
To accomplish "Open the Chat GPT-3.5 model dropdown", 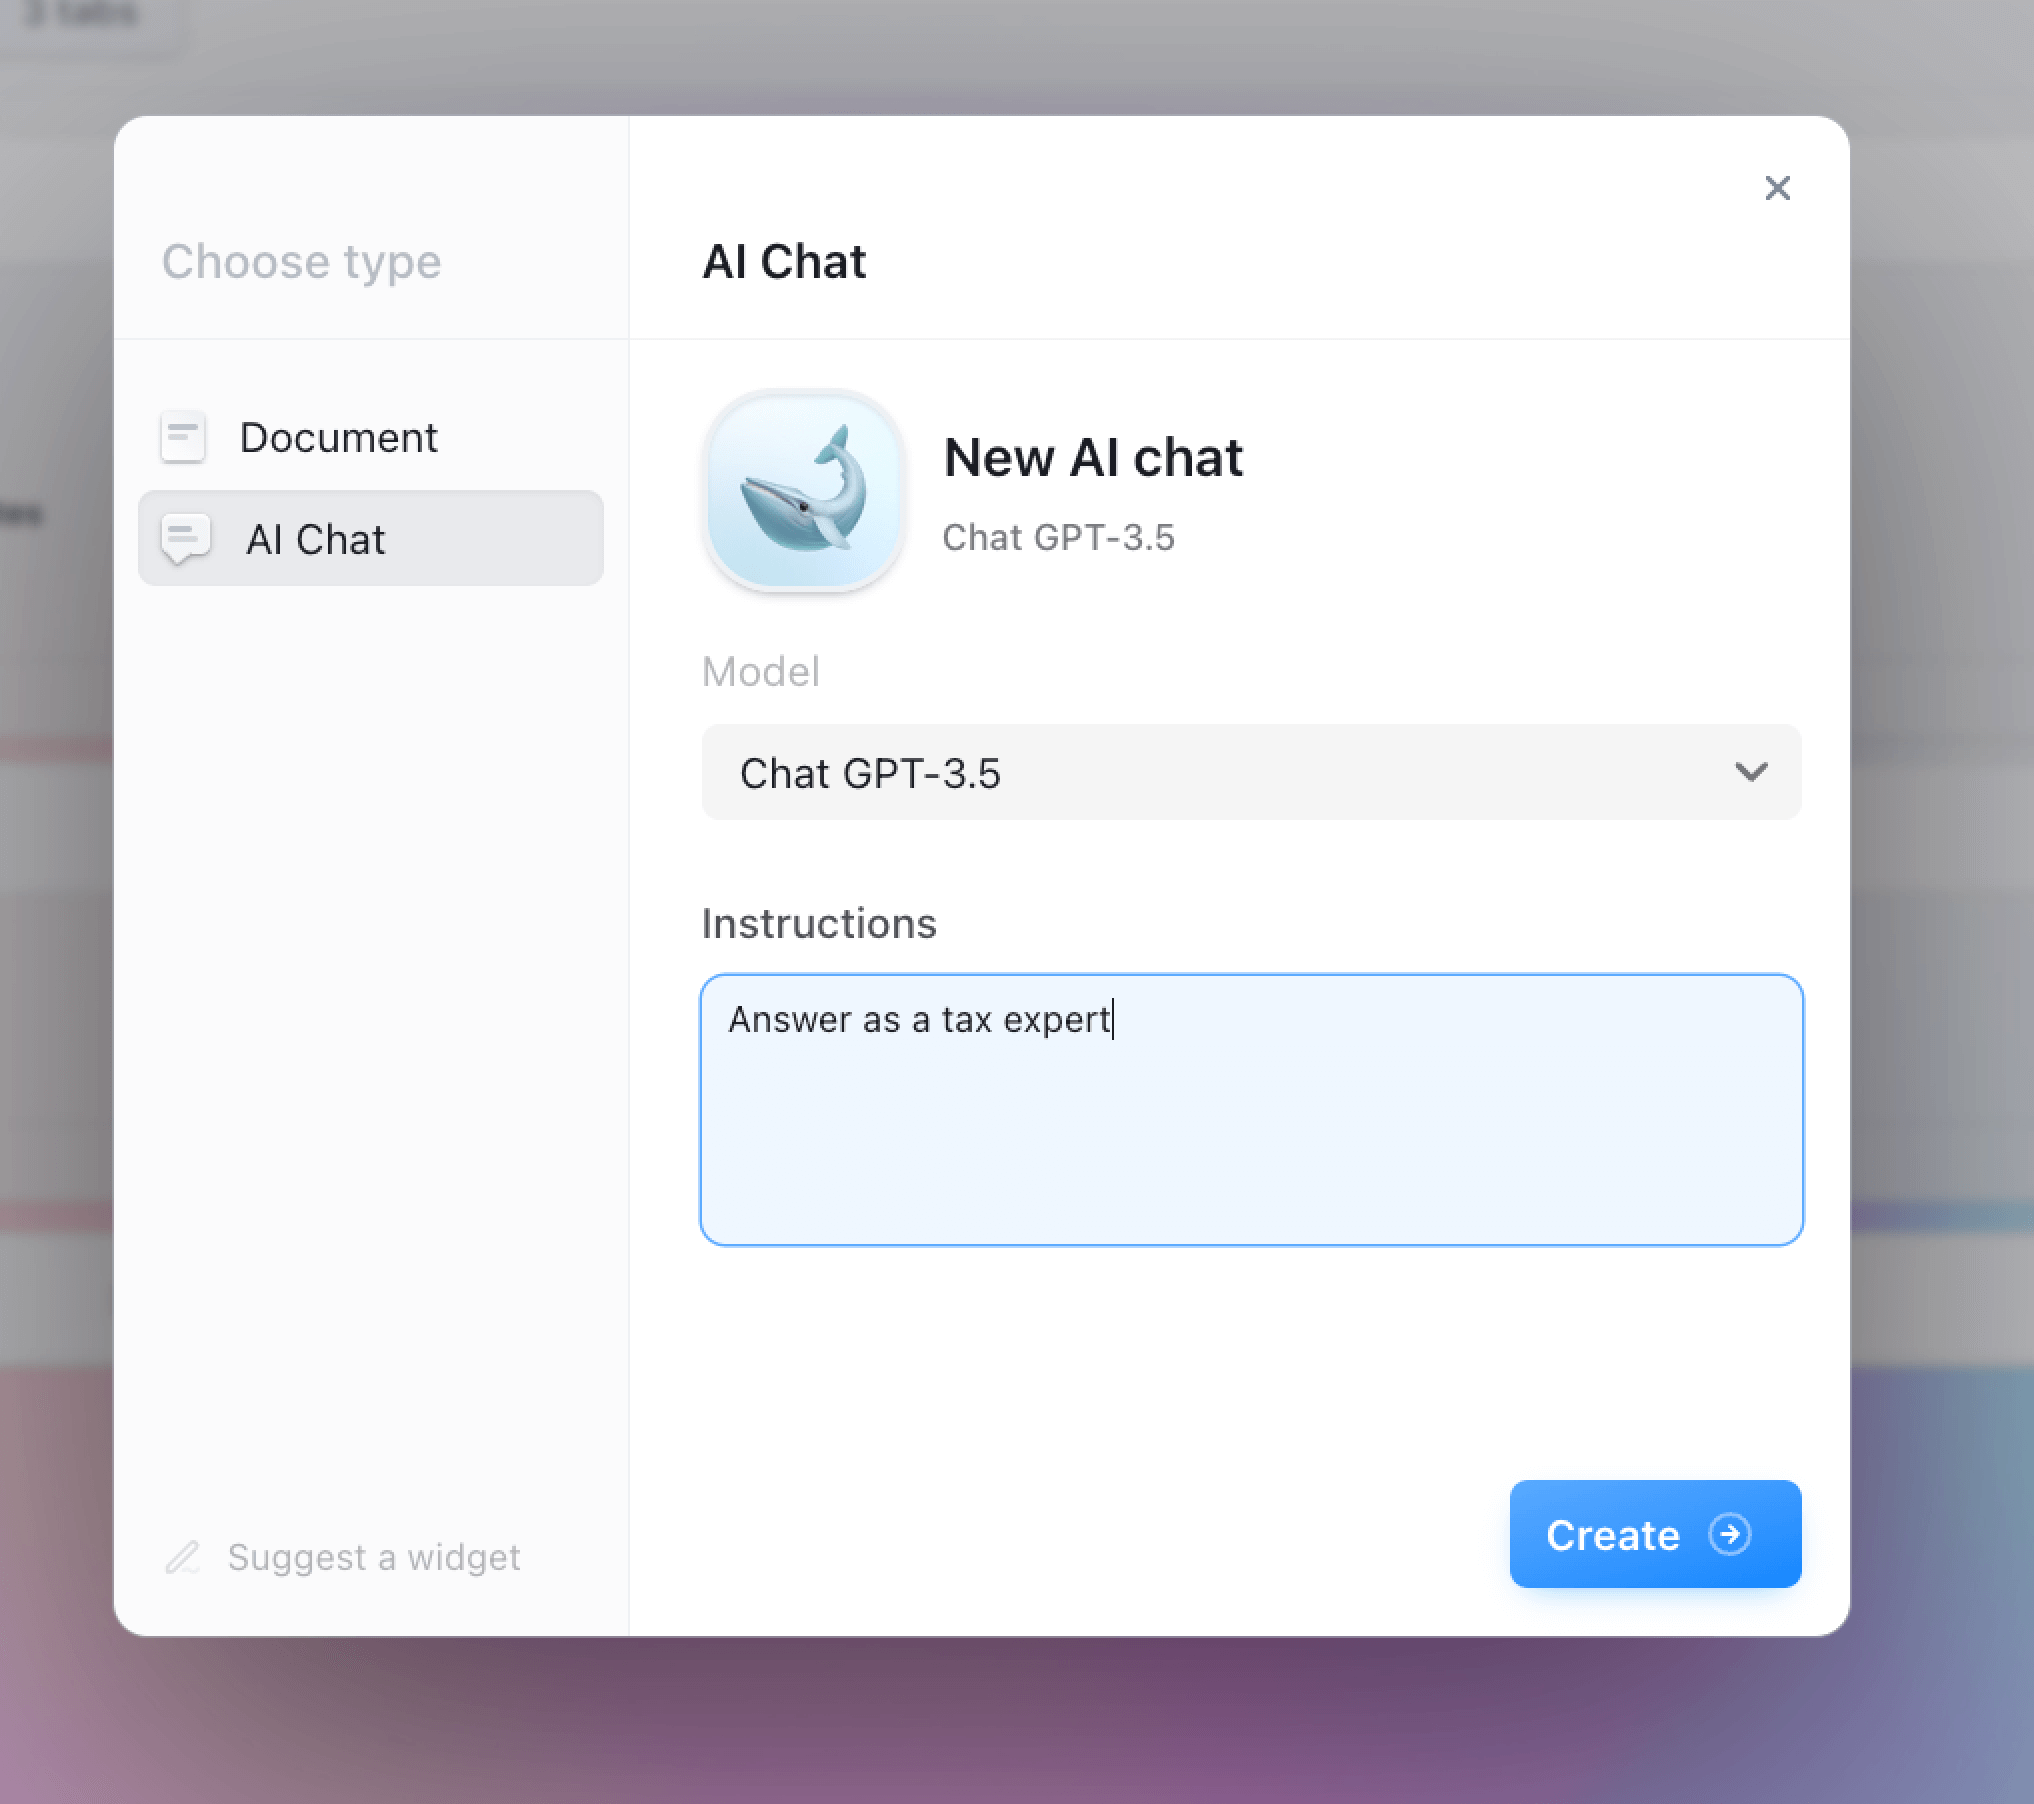I will (x=1251, y=772).
